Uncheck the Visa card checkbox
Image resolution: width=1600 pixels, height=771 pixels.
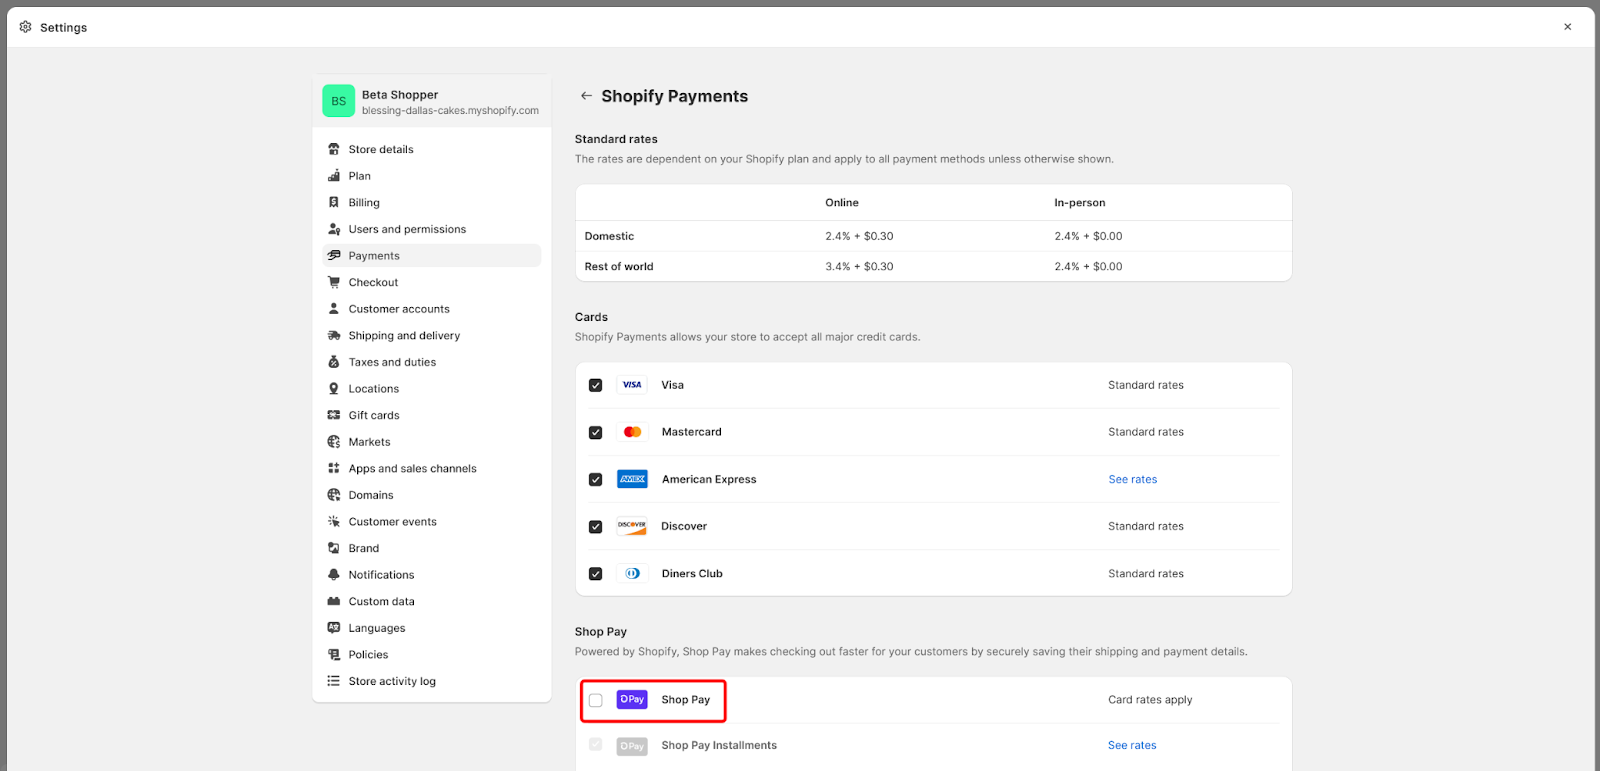(x=596, y=385)
